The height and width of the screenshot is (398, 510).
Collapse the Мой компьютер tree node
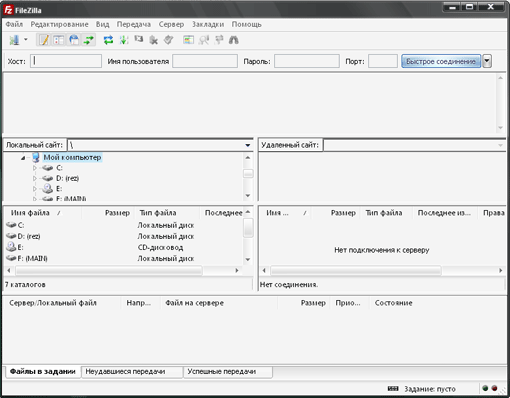click(x=23, y=158)
